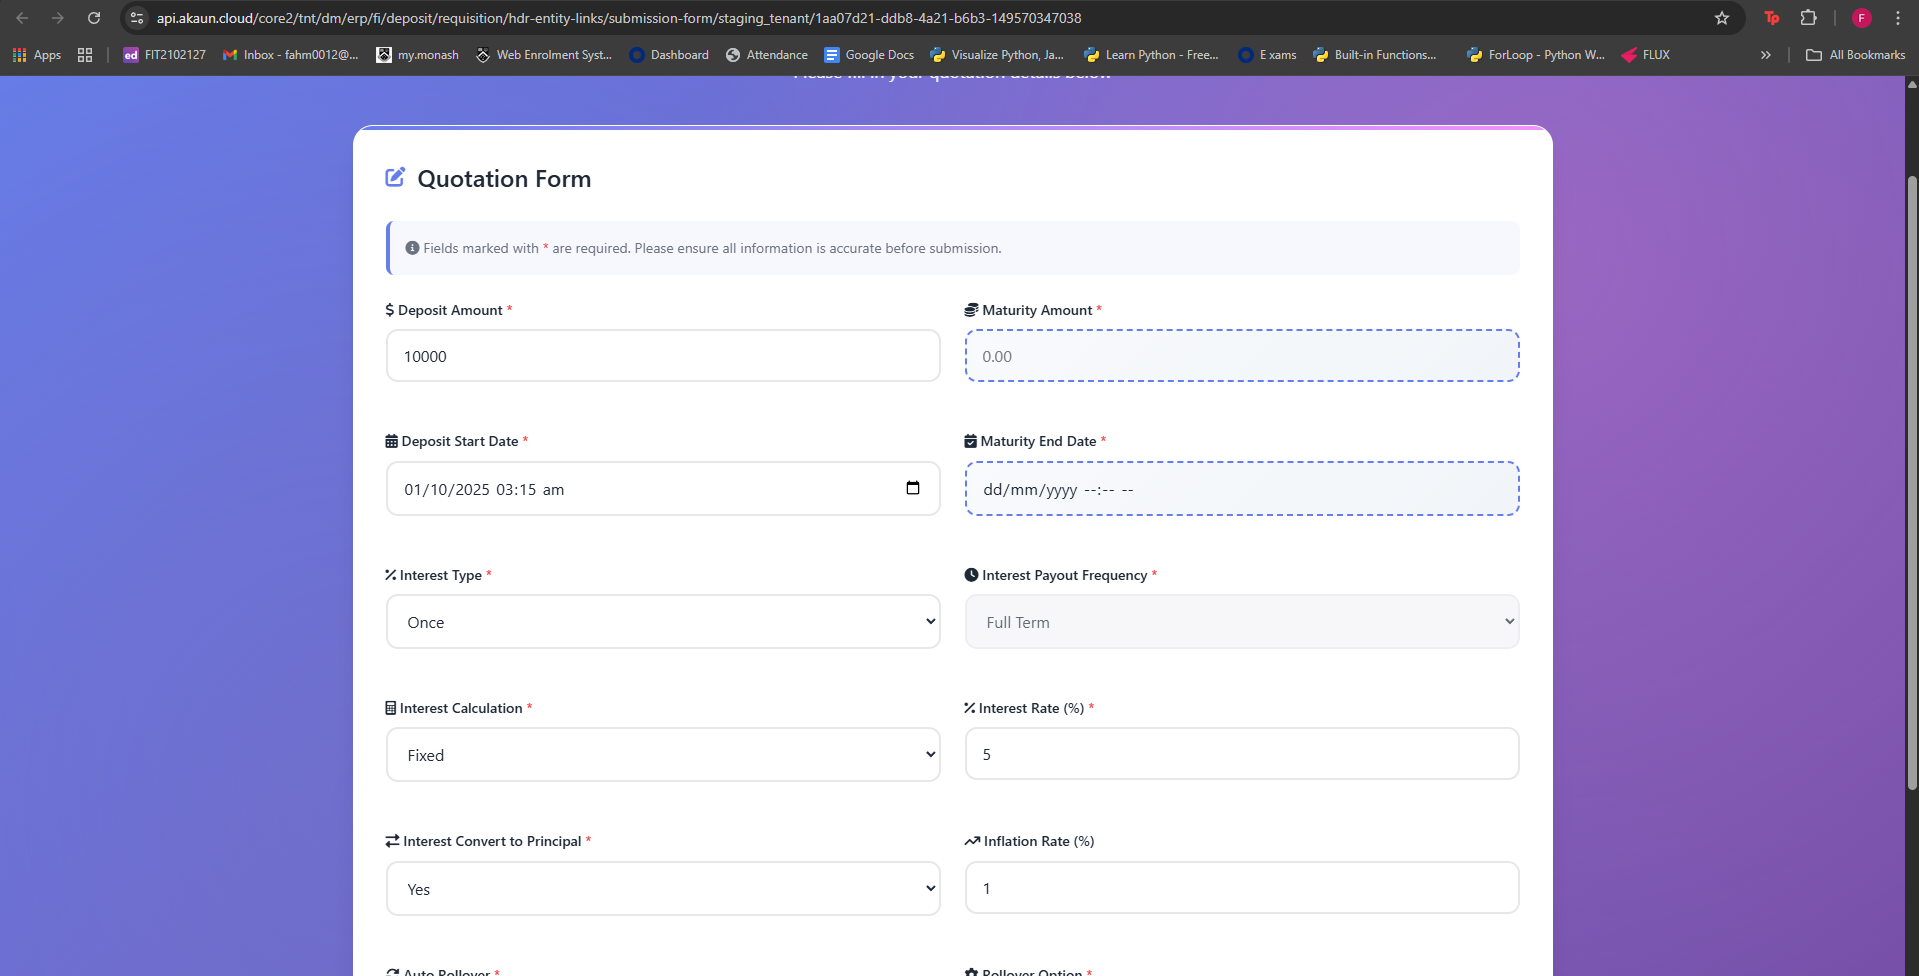Viewport: 1919px width, 976px height.
Task: Click the Inflation Rate (%) input field
Action: (x=1241, y=888)
